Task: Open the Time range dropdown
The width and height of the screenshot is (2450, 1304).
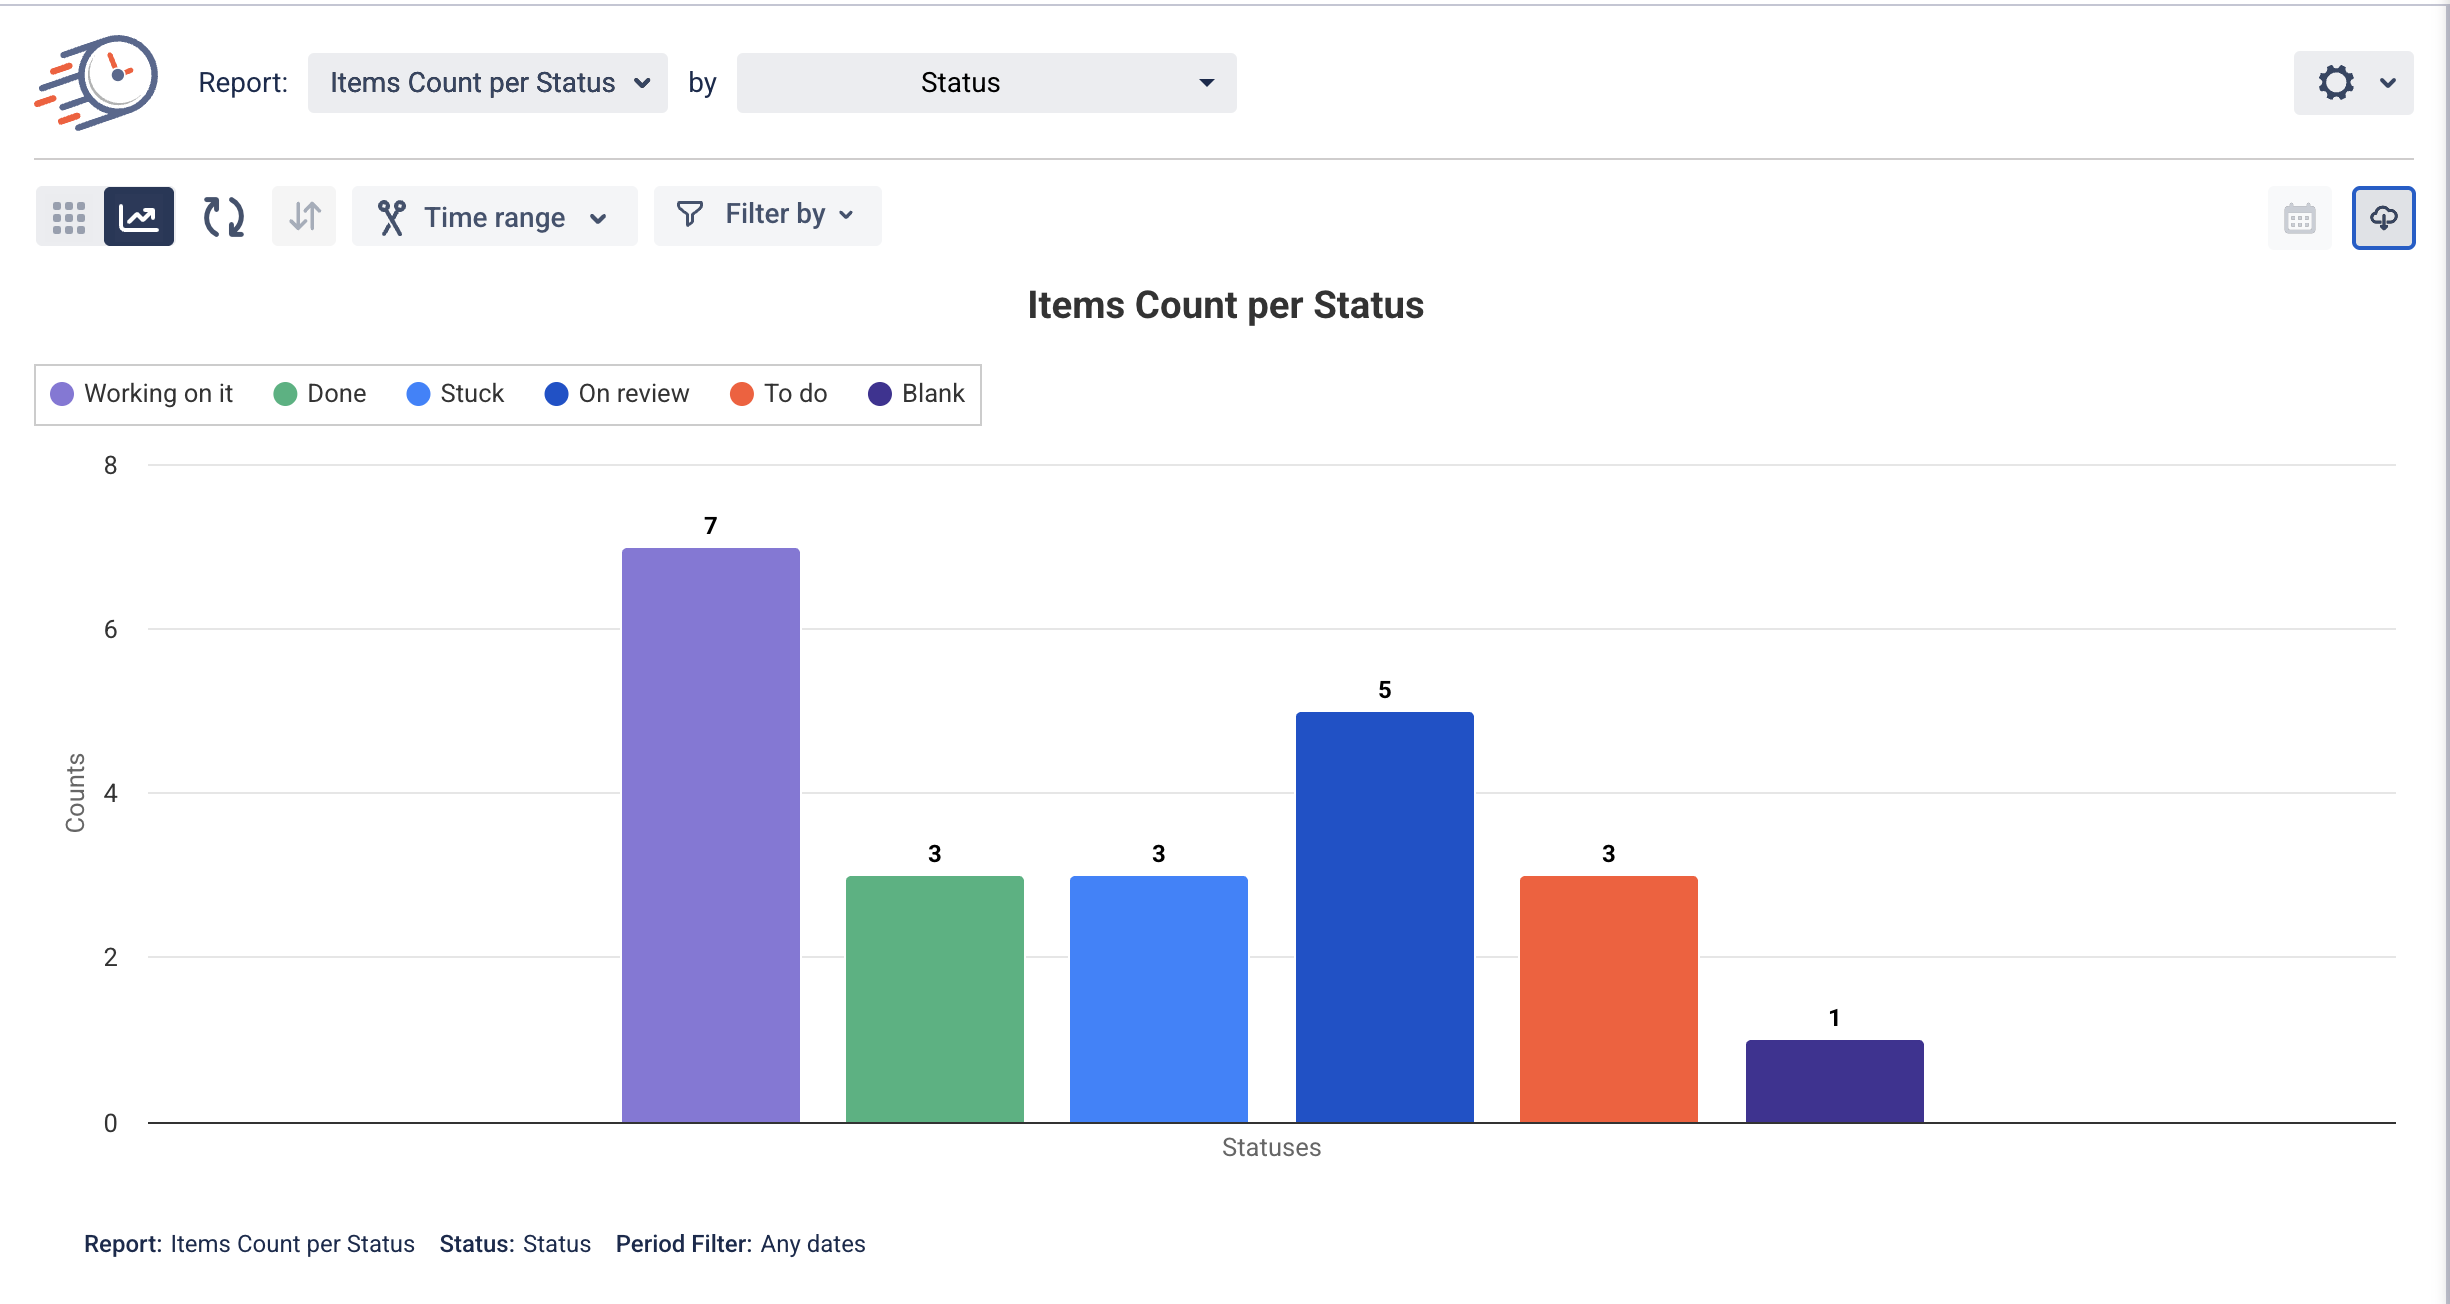Action: [x=494, y=217]
